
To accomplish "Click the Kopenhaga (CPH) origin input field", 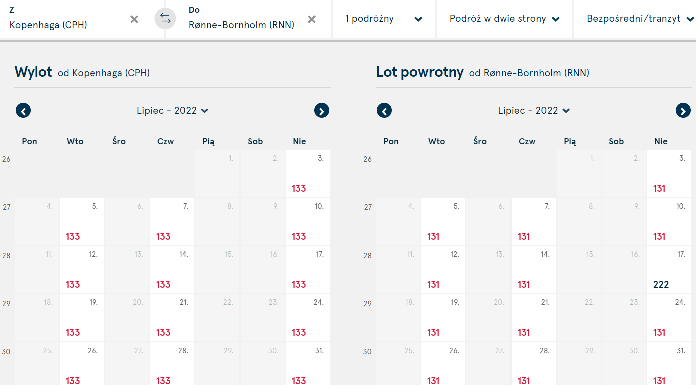I will coord(67,19).
